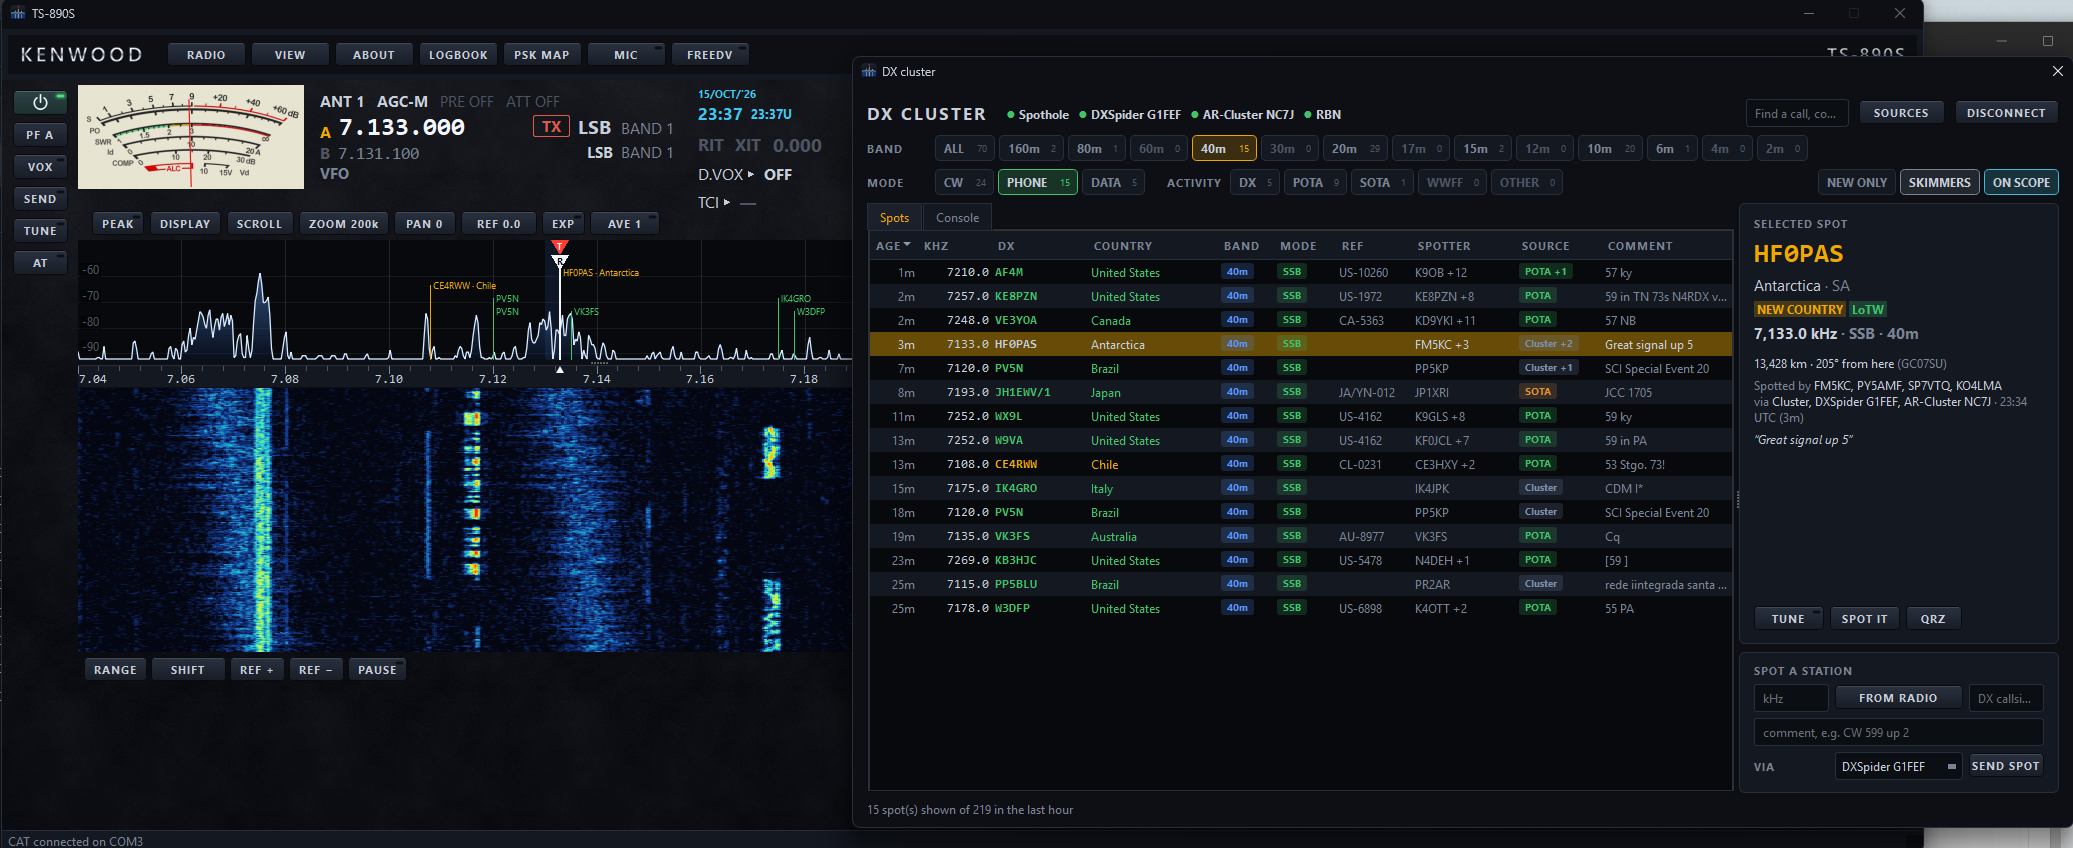Click the FROM RADIO button

click(1898, 698)
